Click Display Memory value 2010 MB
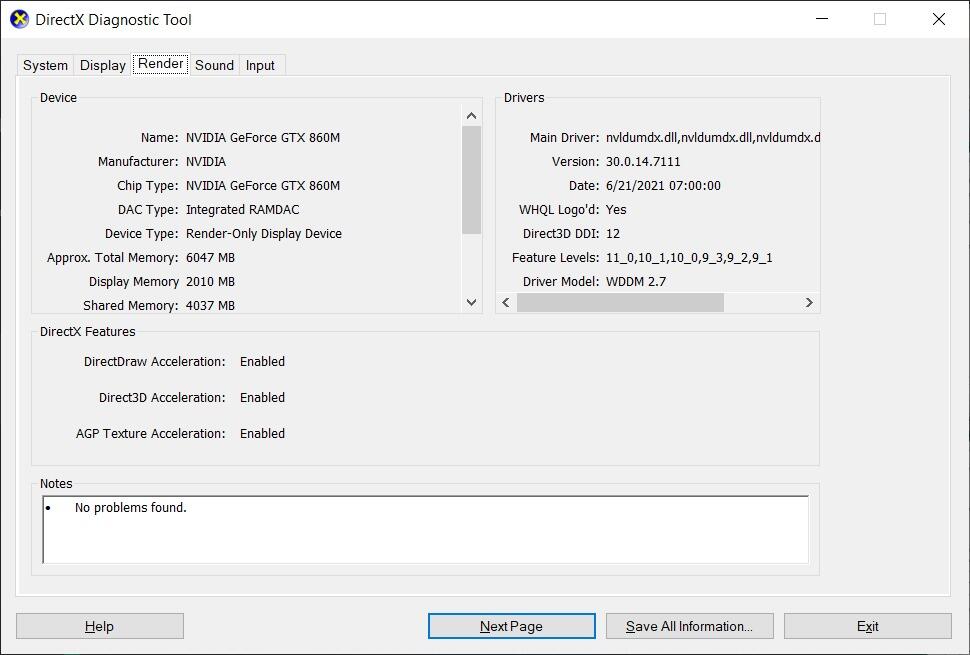The height and width of the screenshot is (655, 970). point(210,281)
